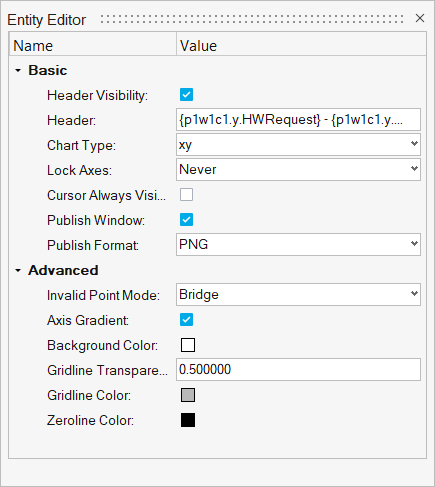Screen dimensions: 435x487
Task: Click the Name column header
Action: [x=93, y=46]
